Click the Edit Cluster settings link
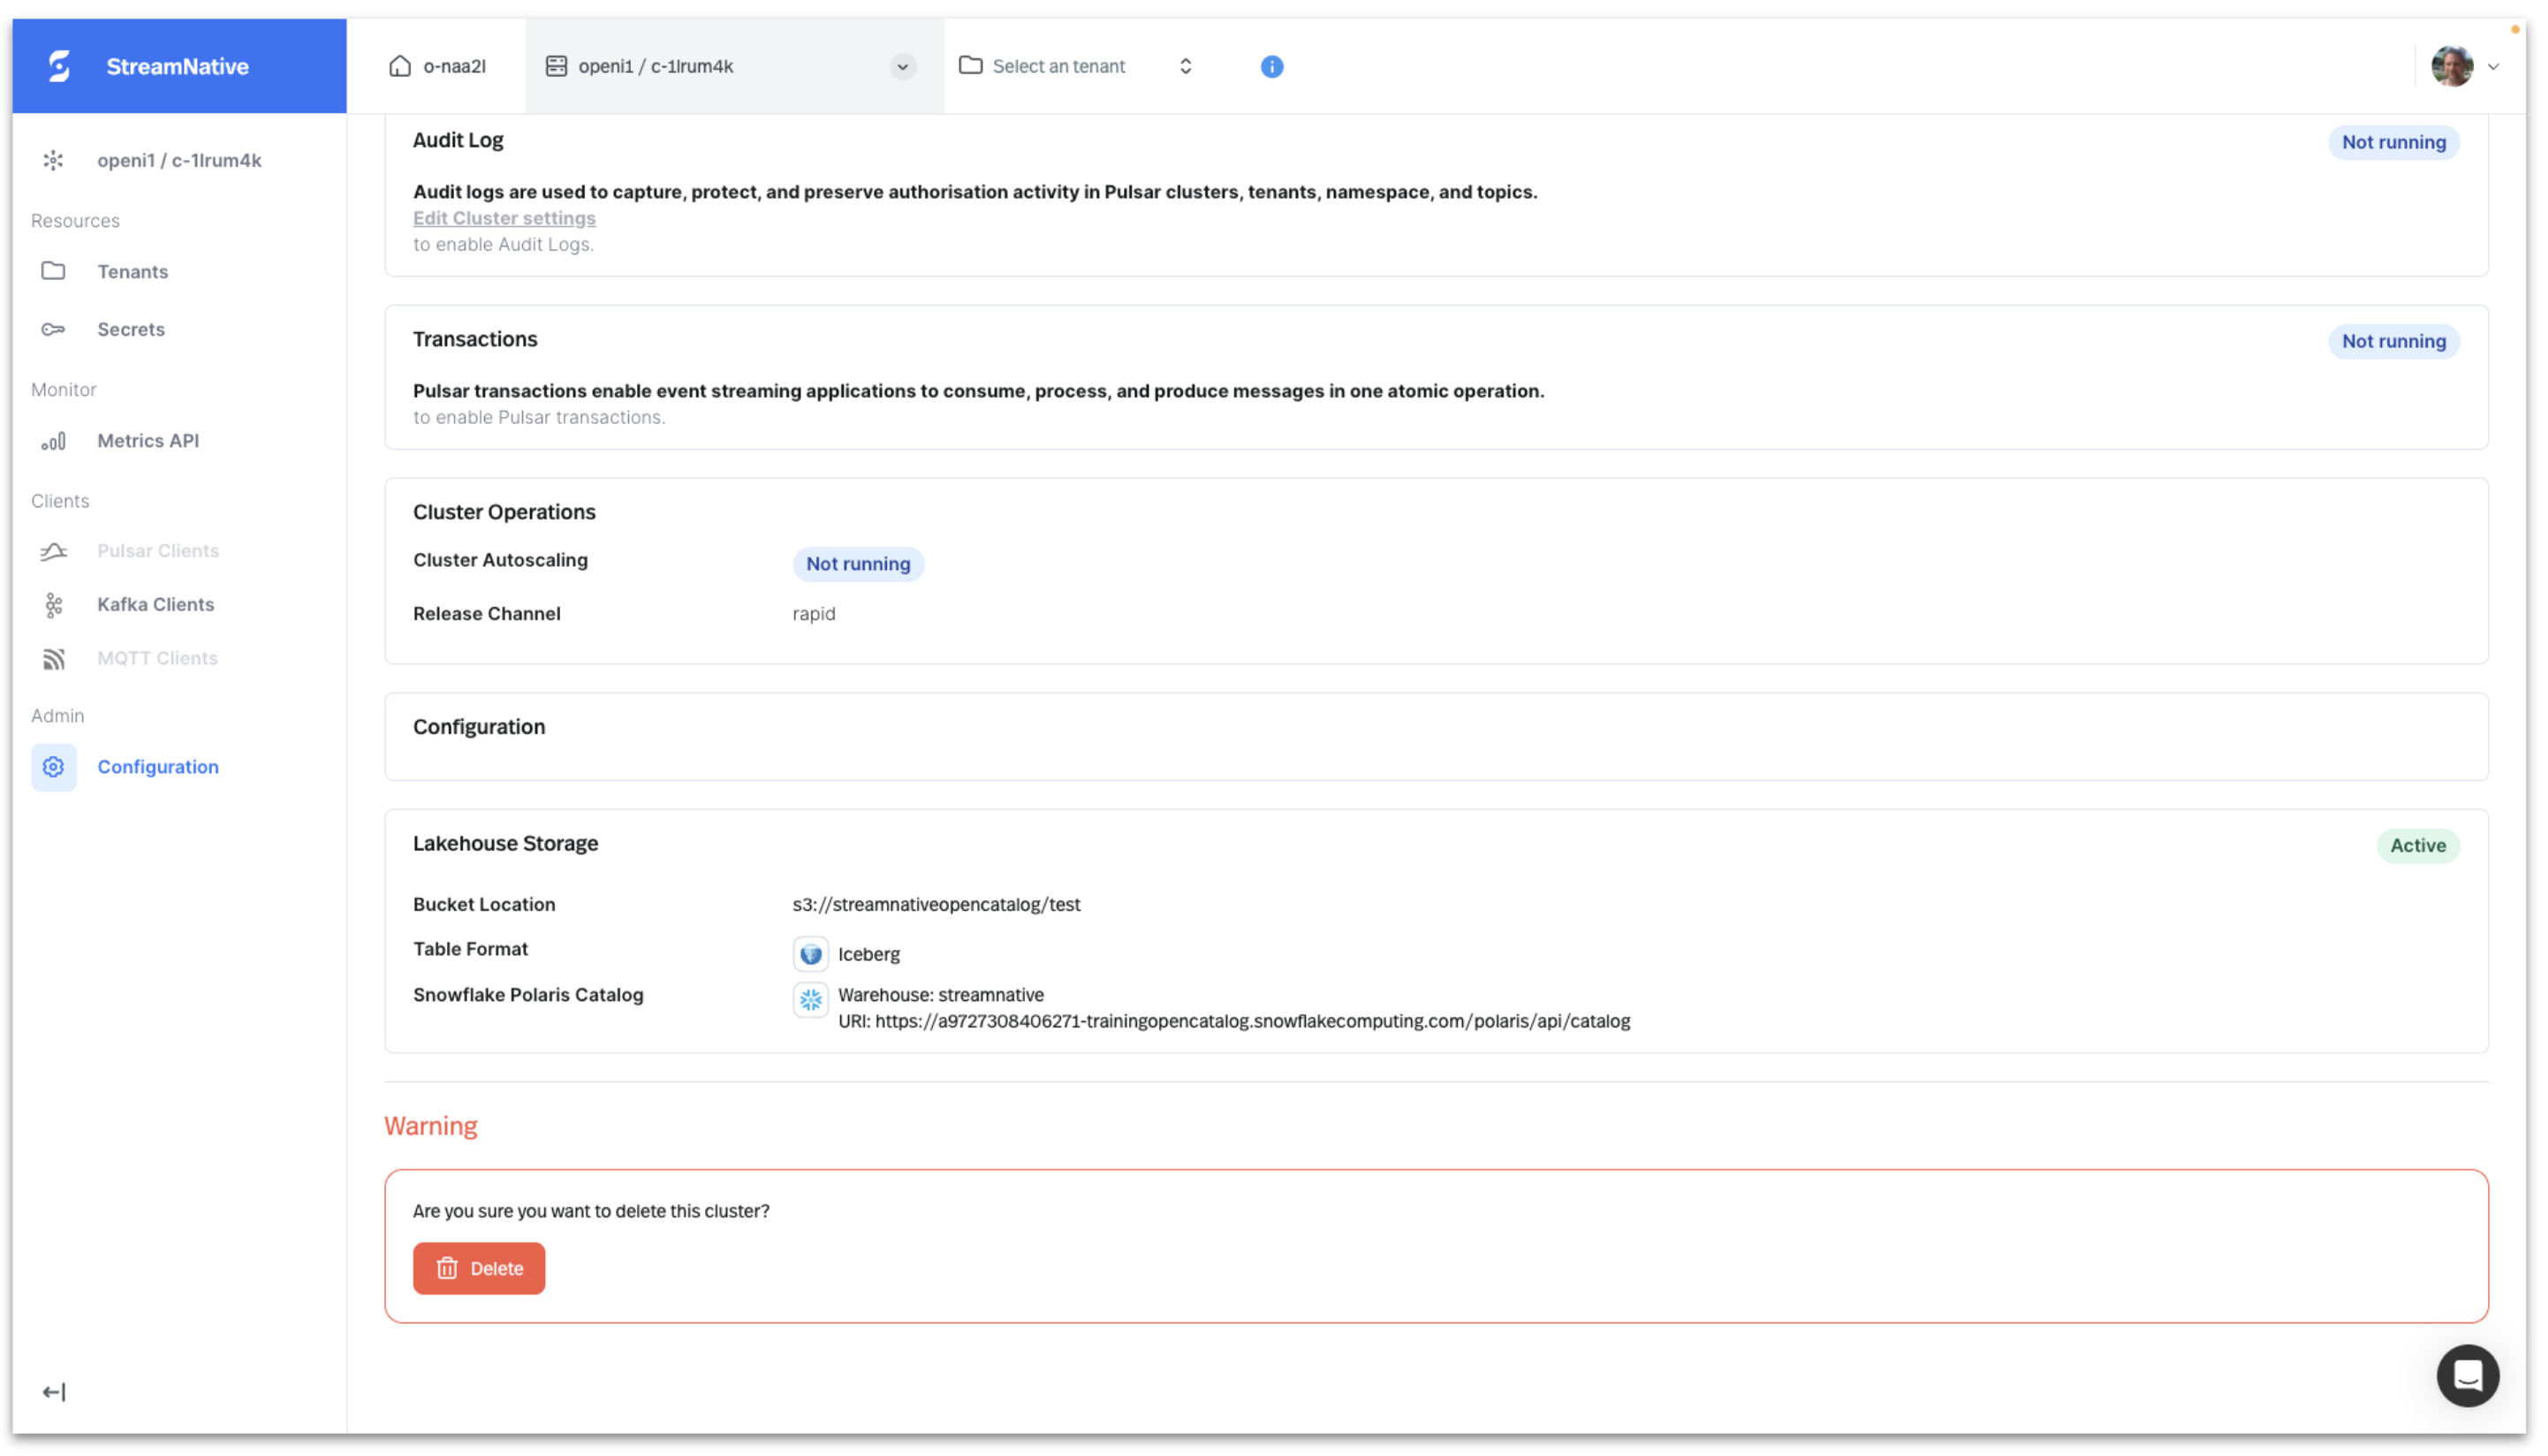Screen dimensions: 2548x1456 (x=504, y=218)
